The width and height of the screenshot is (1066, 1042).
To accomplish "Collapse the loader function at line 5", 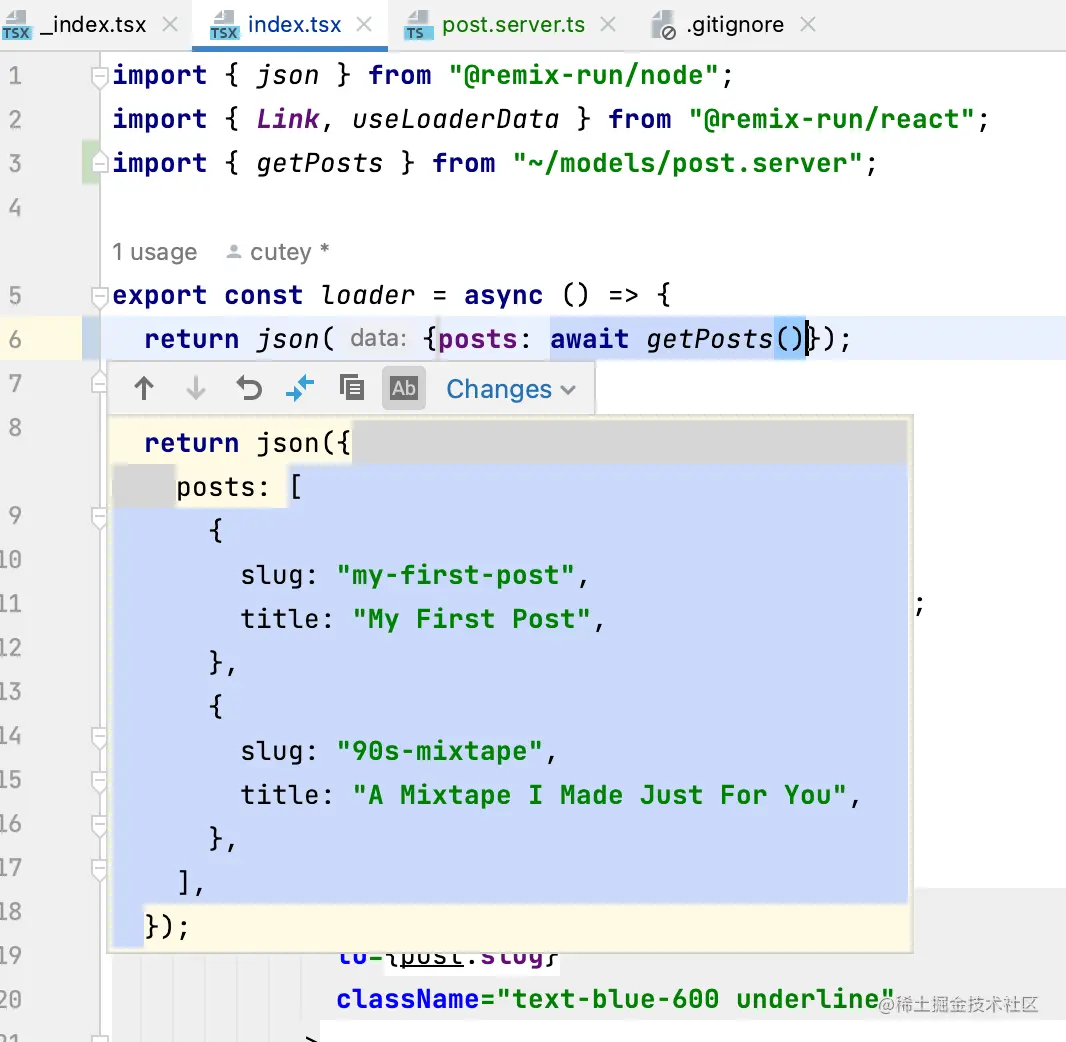I will coord(99,296).
